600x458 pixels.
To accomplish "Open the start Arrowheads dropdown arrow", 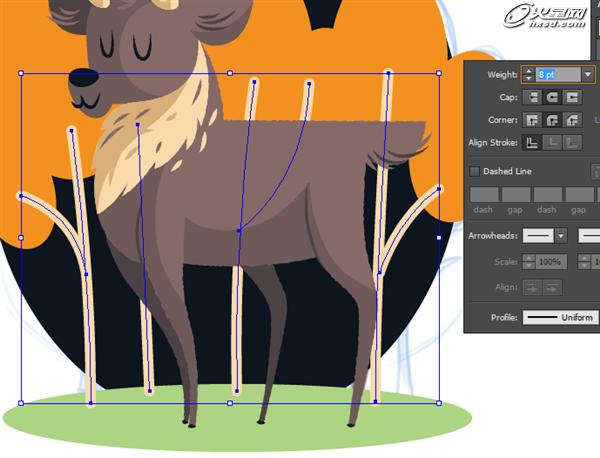I will (x=561, y=236).
